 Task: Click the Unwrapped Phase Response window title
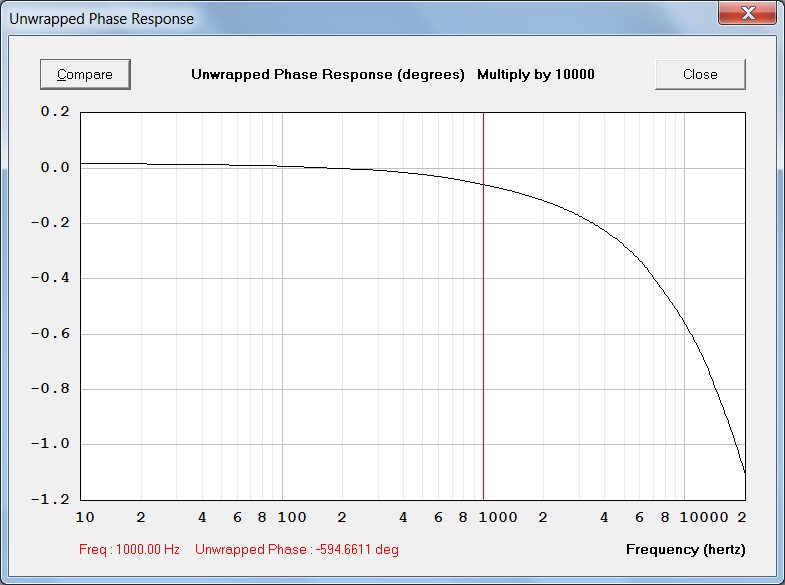coord(102,19)
